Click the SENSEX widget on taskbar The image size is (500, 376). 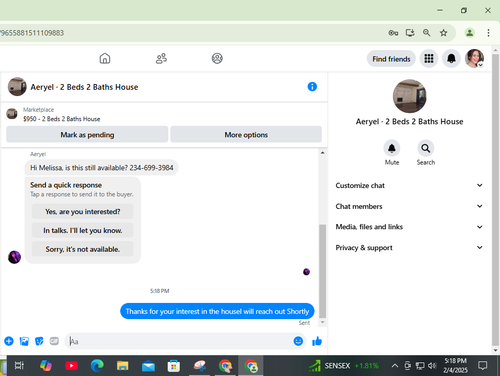[343, 366]
